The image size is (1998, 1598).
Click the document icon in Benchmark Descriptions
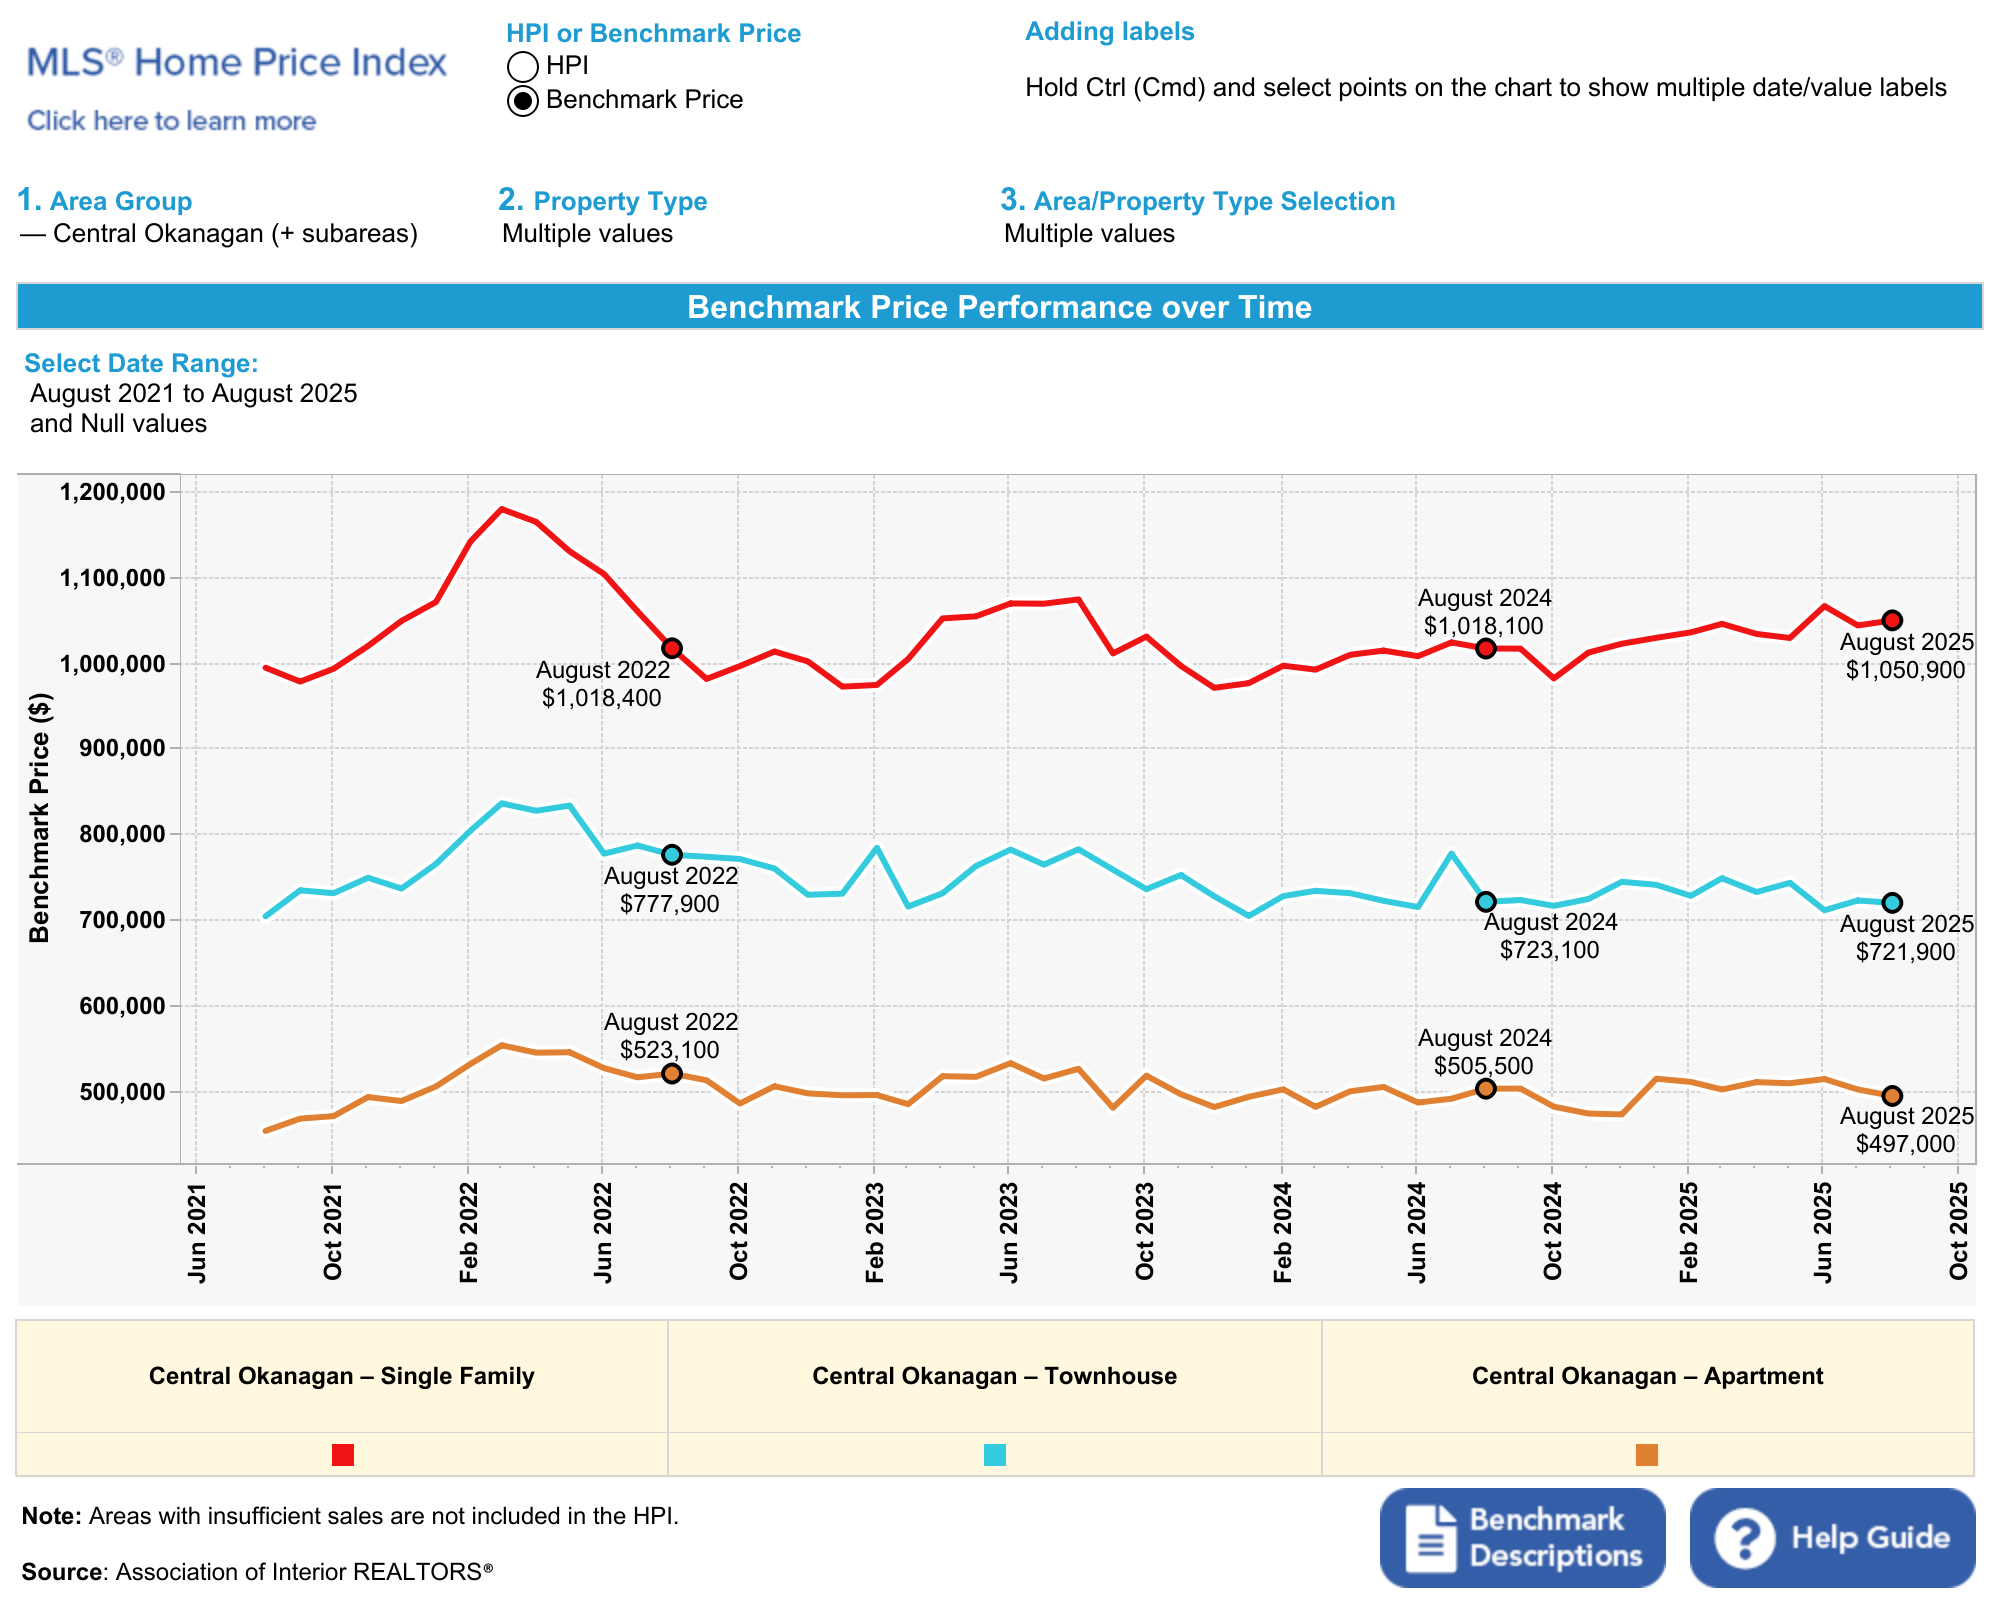tap(1431, 1538)
